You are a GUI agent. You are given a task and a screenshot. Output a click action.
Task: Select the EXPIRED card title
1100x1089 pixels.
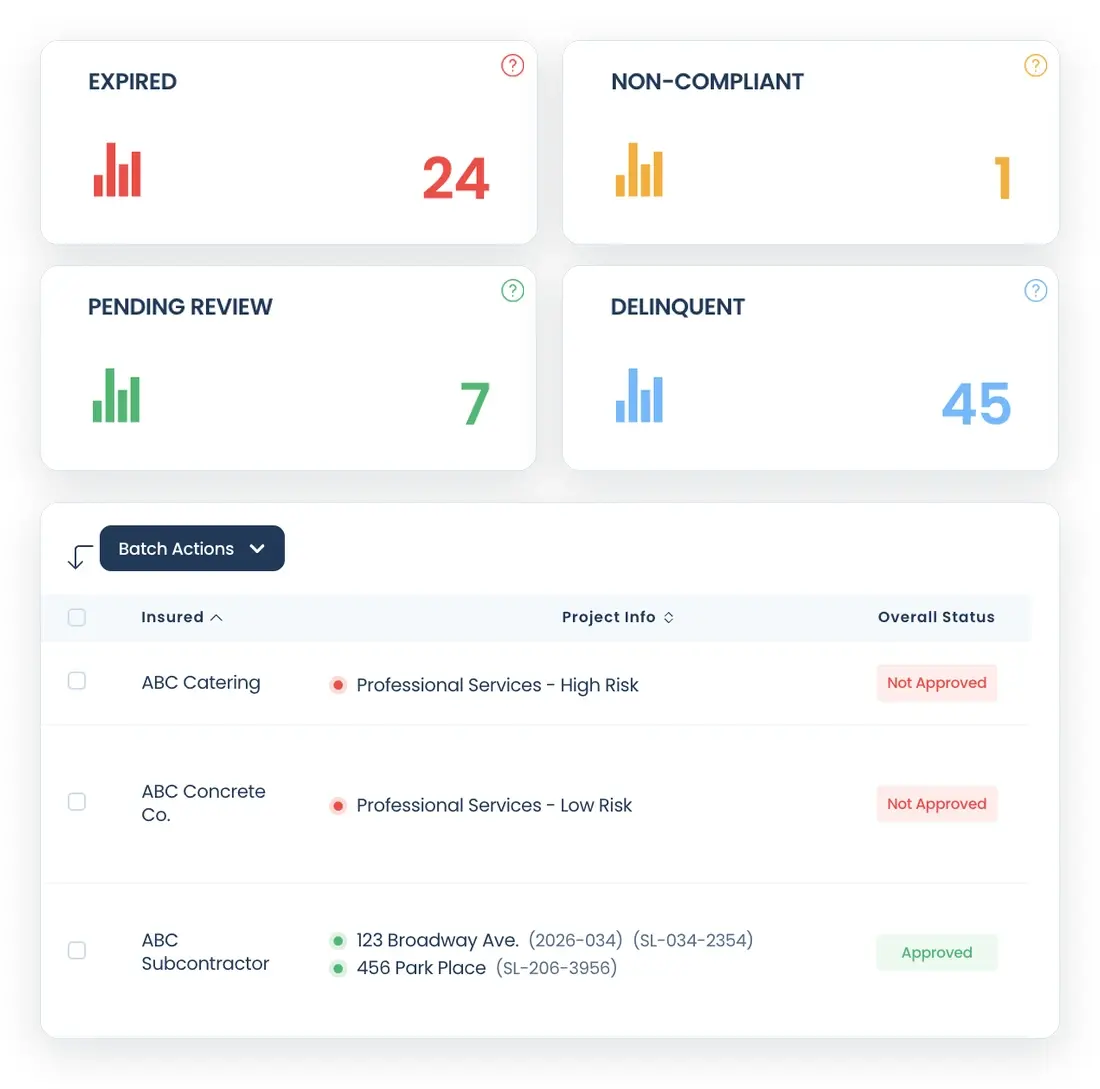[133, 81]
